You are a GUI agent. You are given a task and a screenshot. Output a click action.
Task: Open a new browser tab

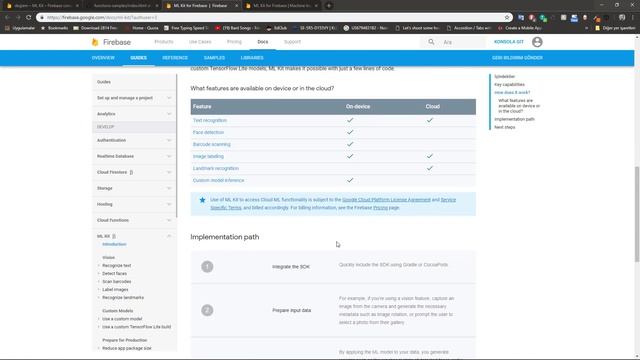[x=329, y=6]
